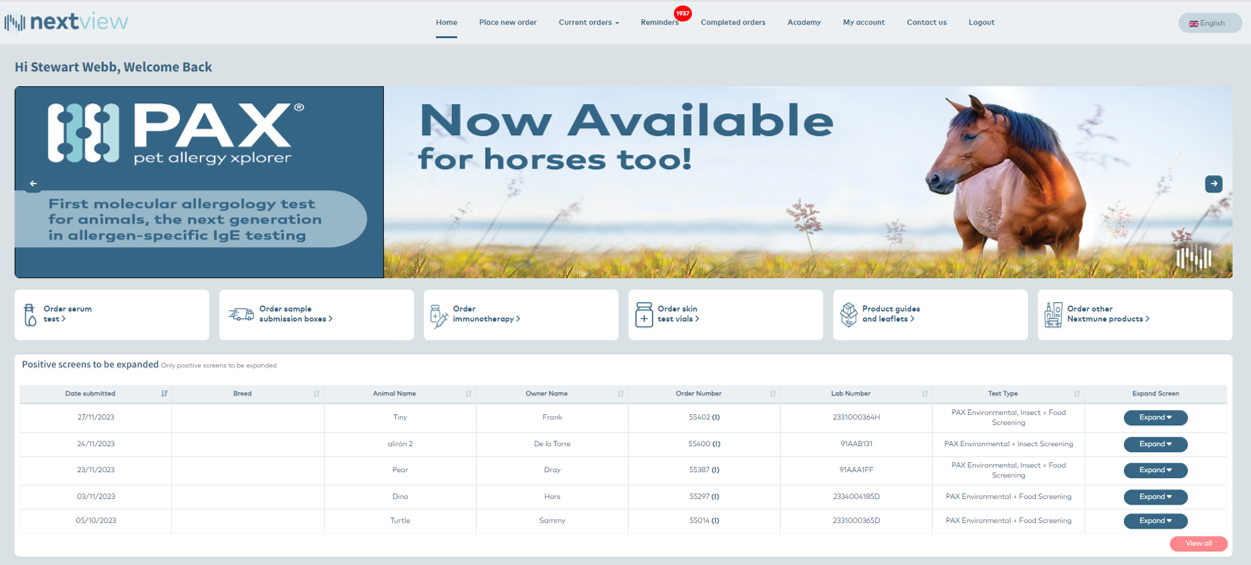Viewport: 1251px width, 565px height.
Task: Sort table by Test Type column
Action: click(1076, 394)
